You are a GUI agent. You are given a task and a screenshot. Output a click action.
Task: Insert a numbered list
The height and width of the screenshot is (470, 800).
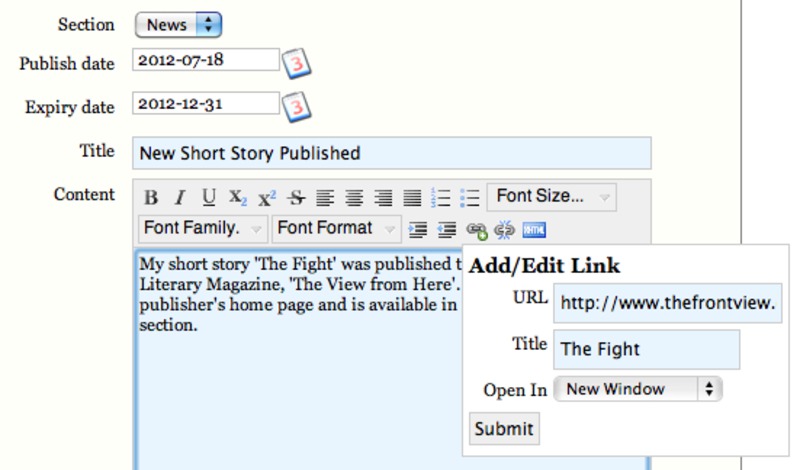(440, 197)
